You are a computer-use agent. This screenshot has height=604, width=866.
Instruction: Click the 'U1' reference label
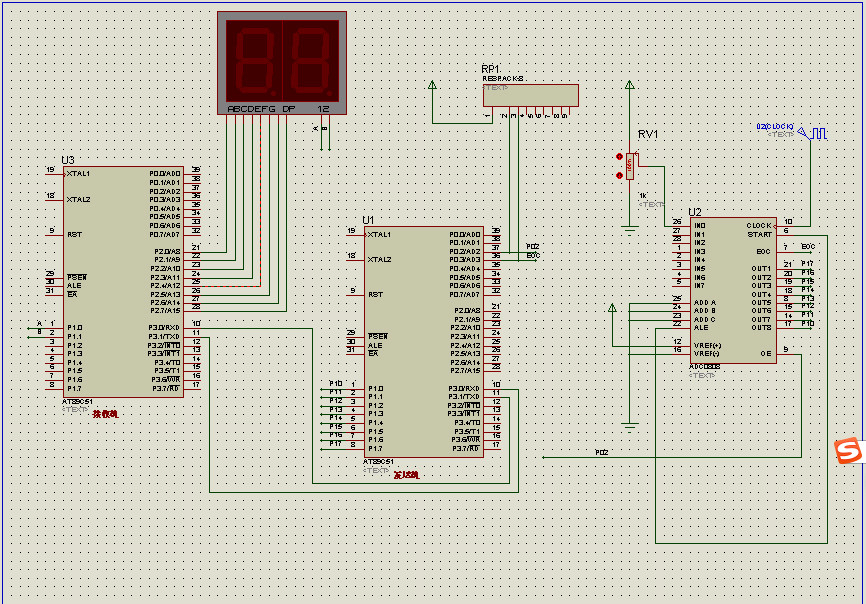click(x=368, y=220)
